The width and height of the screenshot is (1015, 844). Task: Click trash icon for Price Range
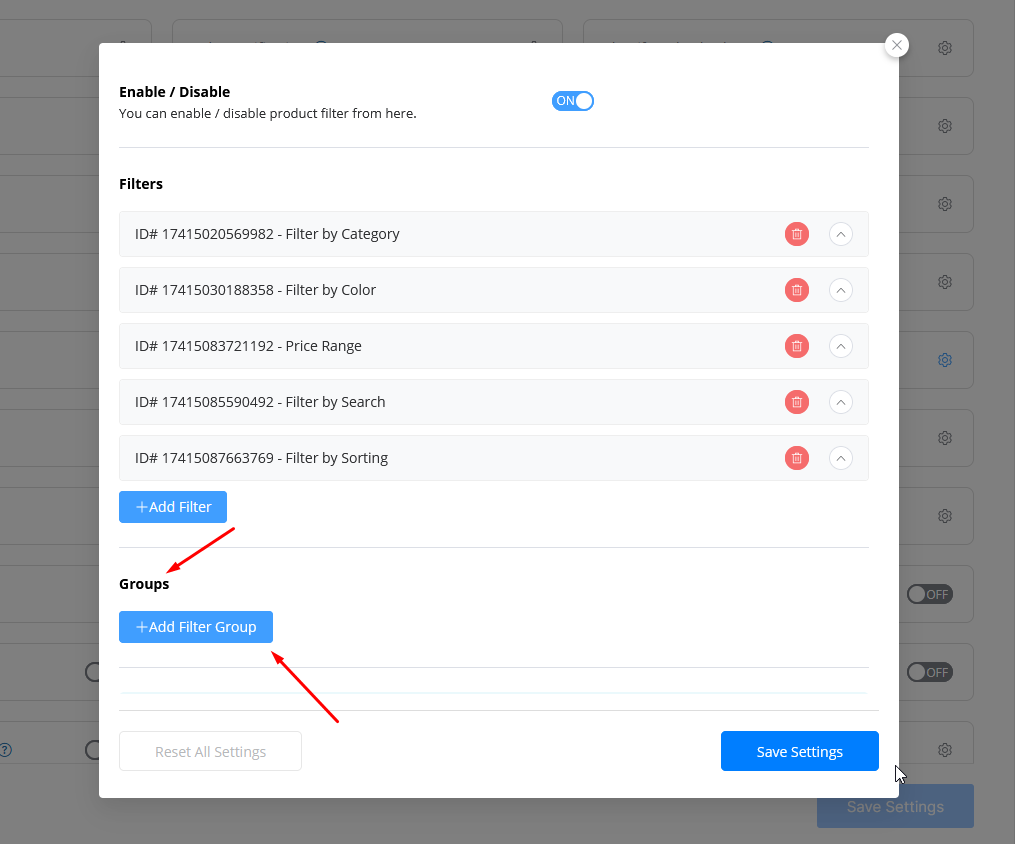(x=796, y=346)
